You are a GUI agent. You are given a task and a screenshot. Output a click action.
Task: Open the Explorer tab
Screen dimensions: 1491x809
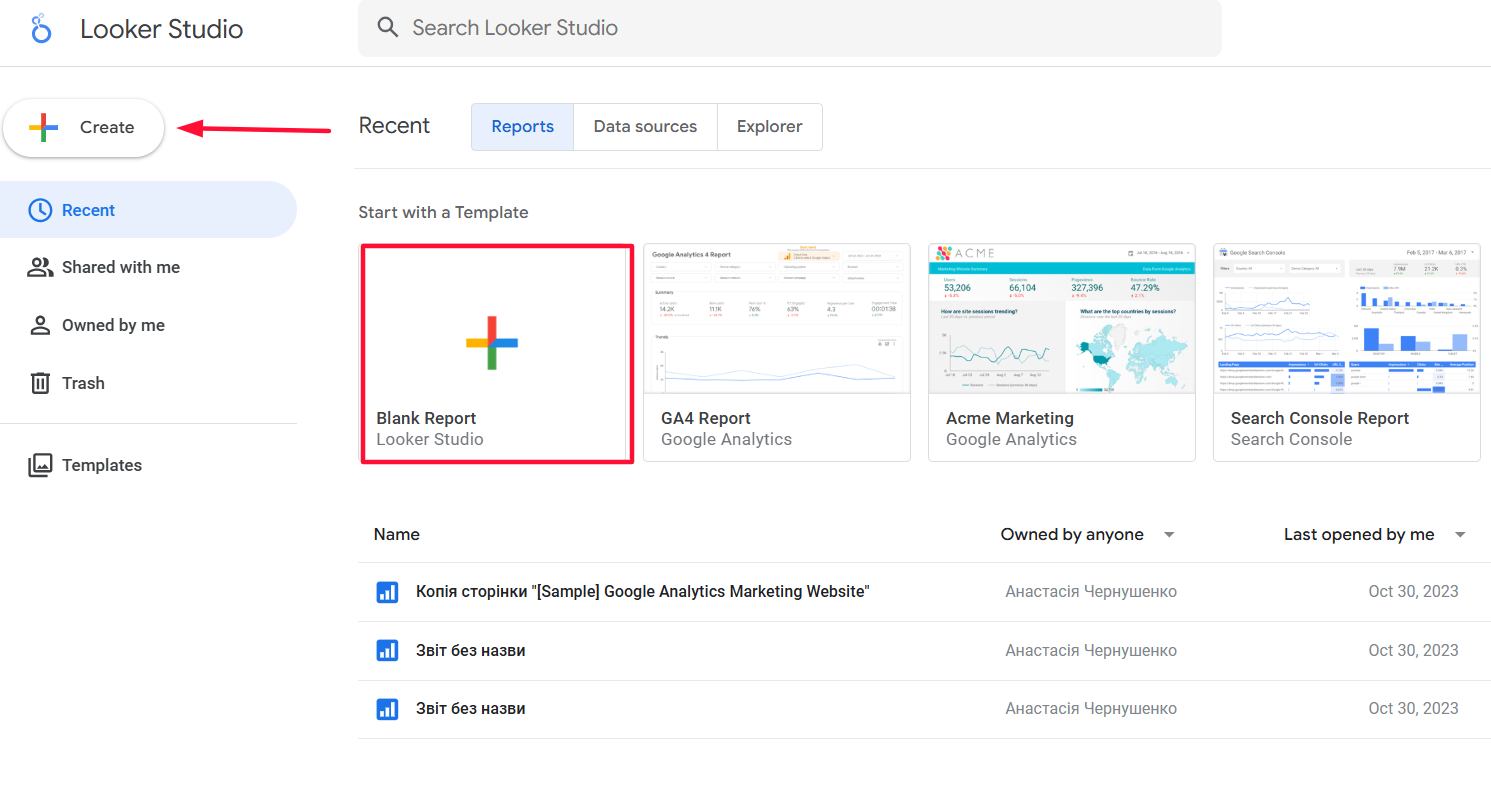[769, 126]
